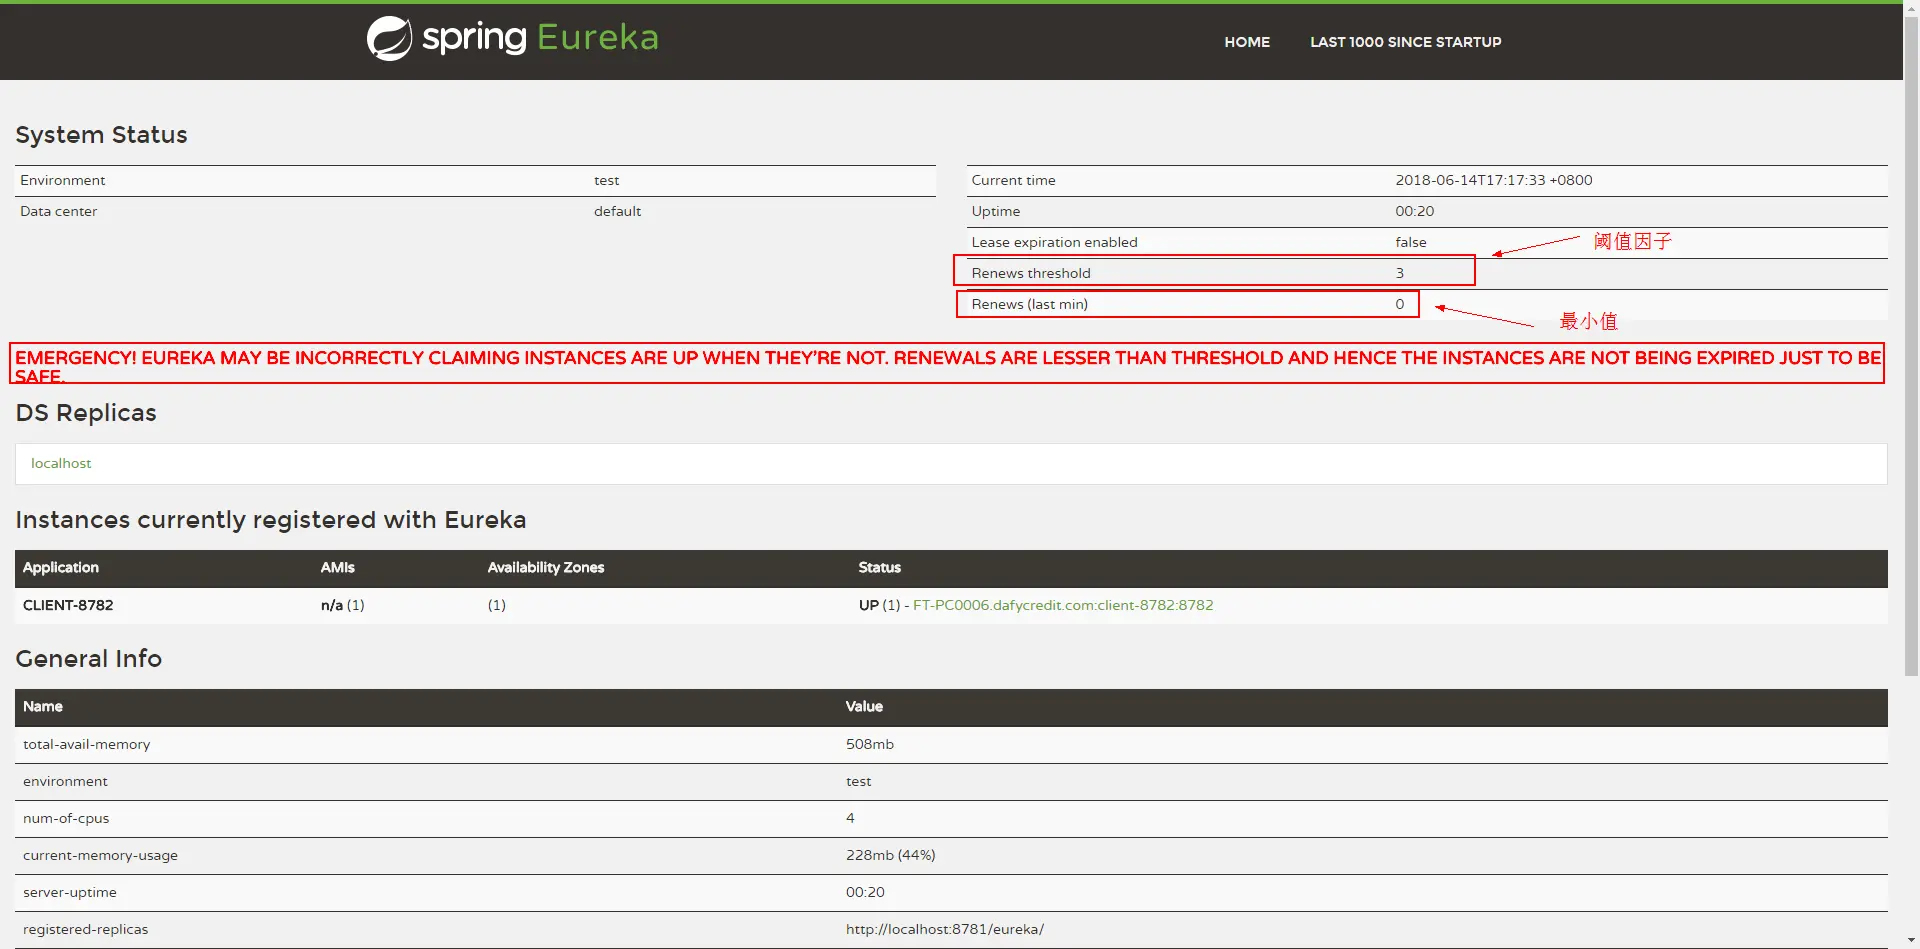This screenshot has width=1920, height=949.
Task: Open the FT-PC0006 client-8782 instance link
Action: pos(1063,605)
